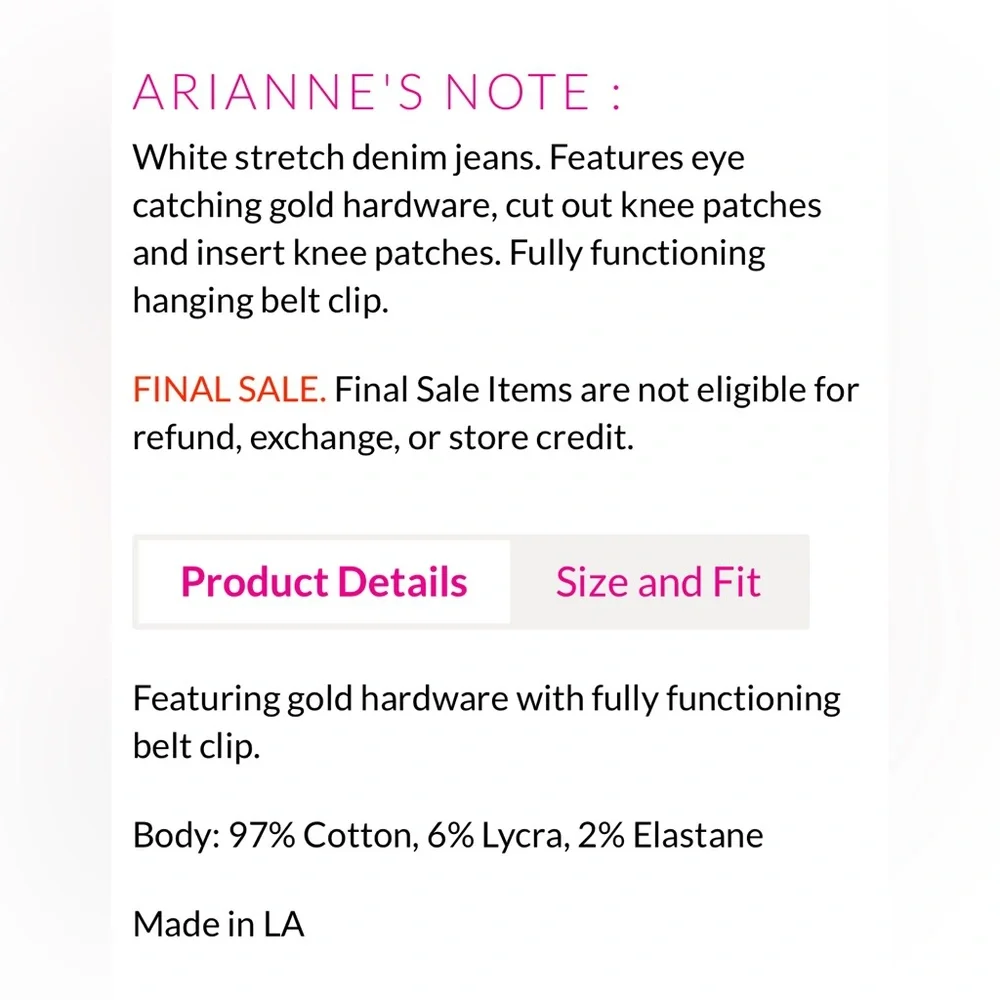Click the "97% Cotton" composition text
Screen dimensions: 1000x1000
click(x=320, y=835)
